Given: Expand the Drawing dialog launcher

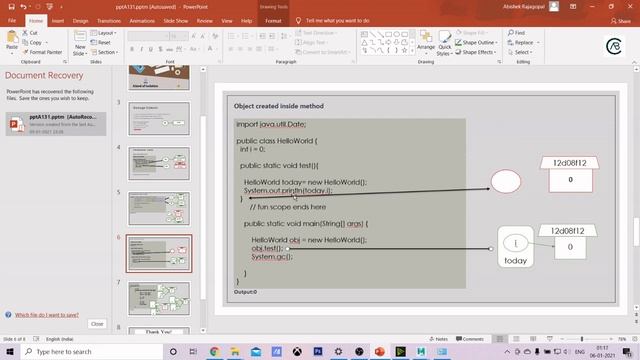Looking at the screenshot, I should (x=499, y=62).
